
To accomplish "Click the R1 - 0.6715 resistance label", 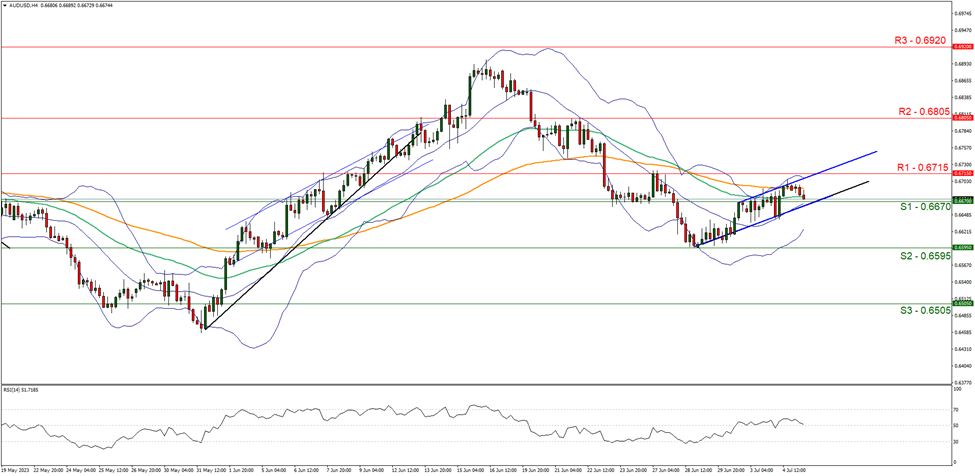I will click(x=922, y=167).
